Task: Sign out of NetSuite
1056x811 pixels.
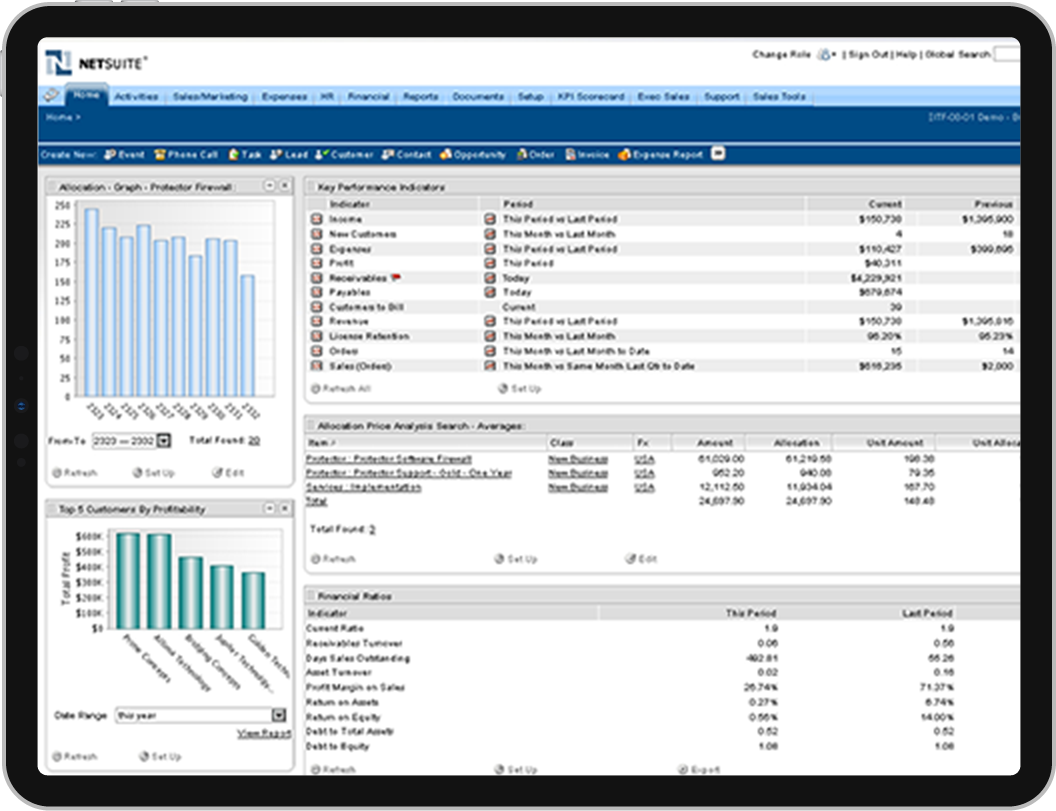Action: pos(868,55)
